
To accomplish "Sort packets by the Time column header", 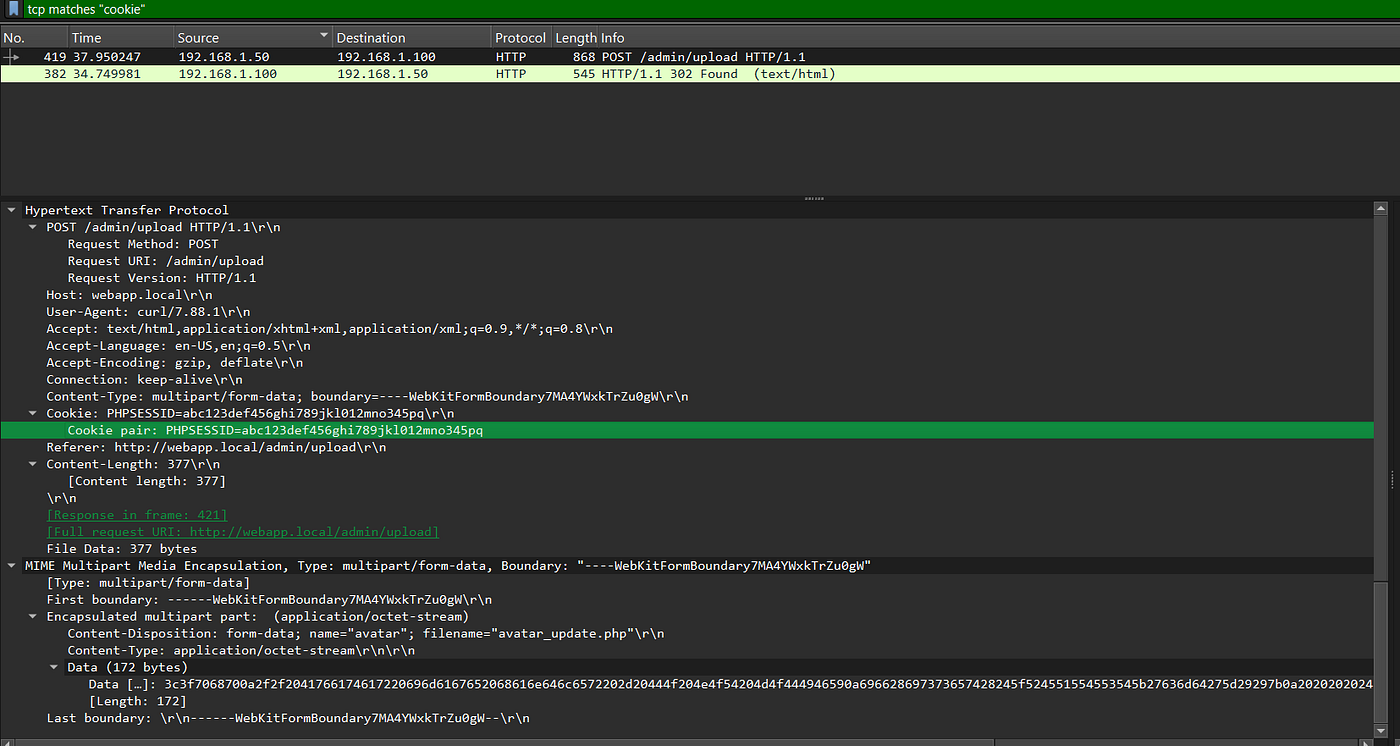I will pos(119,38).
